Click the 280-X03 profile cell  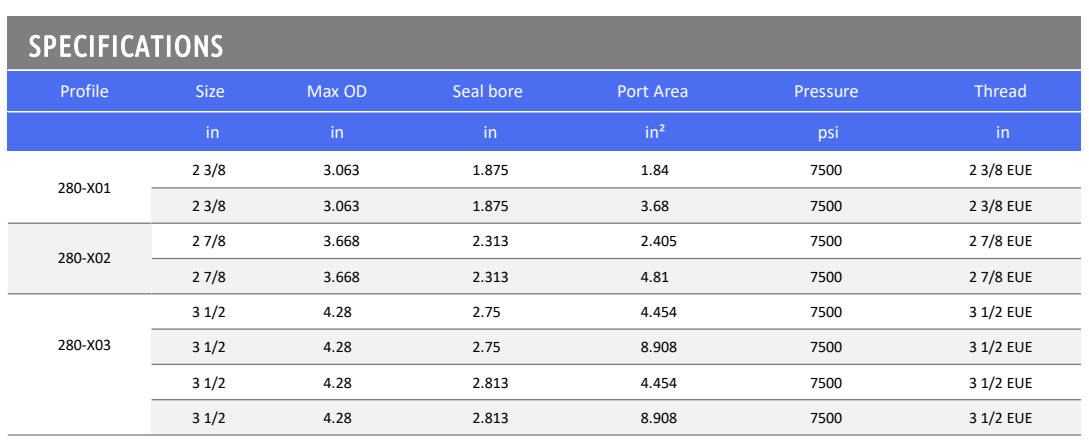85,346
